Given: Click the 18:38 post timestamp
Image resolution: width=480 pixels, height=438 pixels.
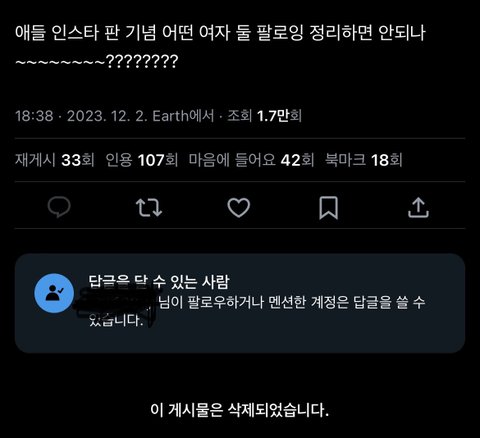Looking at the screenshot, I should (x=34, y=116).
